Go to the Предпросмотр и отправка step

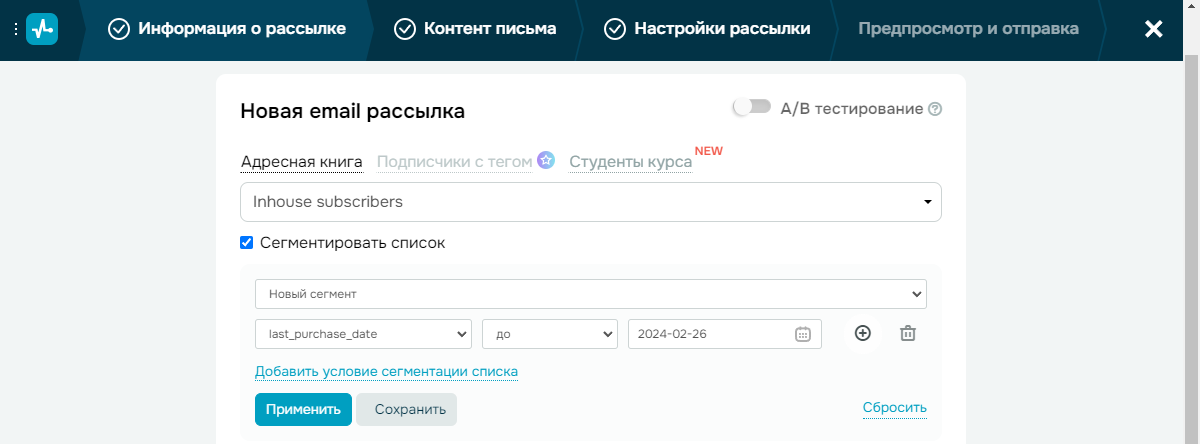968,29
